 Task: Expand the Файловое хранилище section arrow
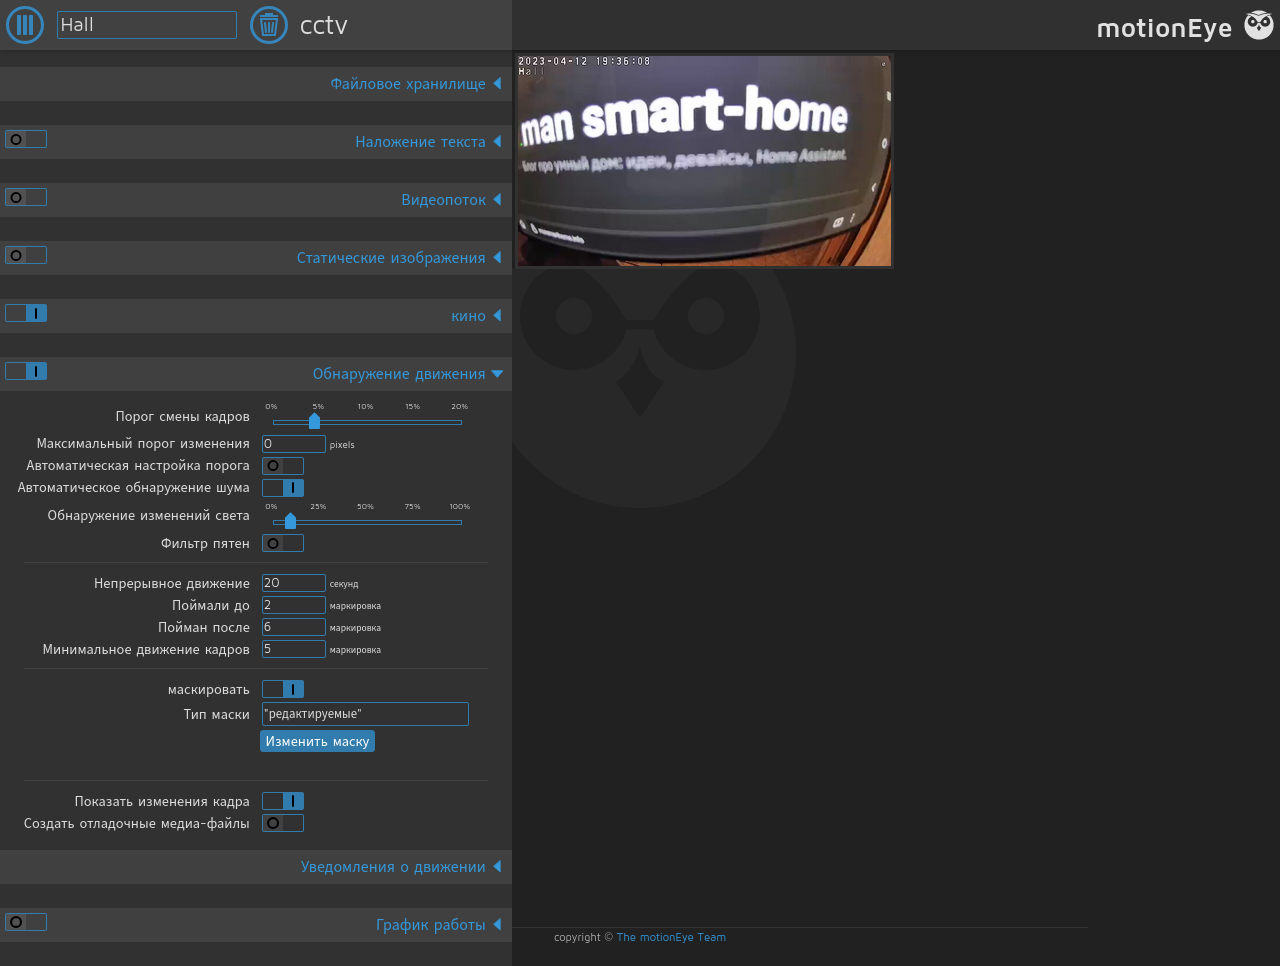click(x=497, y=84)
